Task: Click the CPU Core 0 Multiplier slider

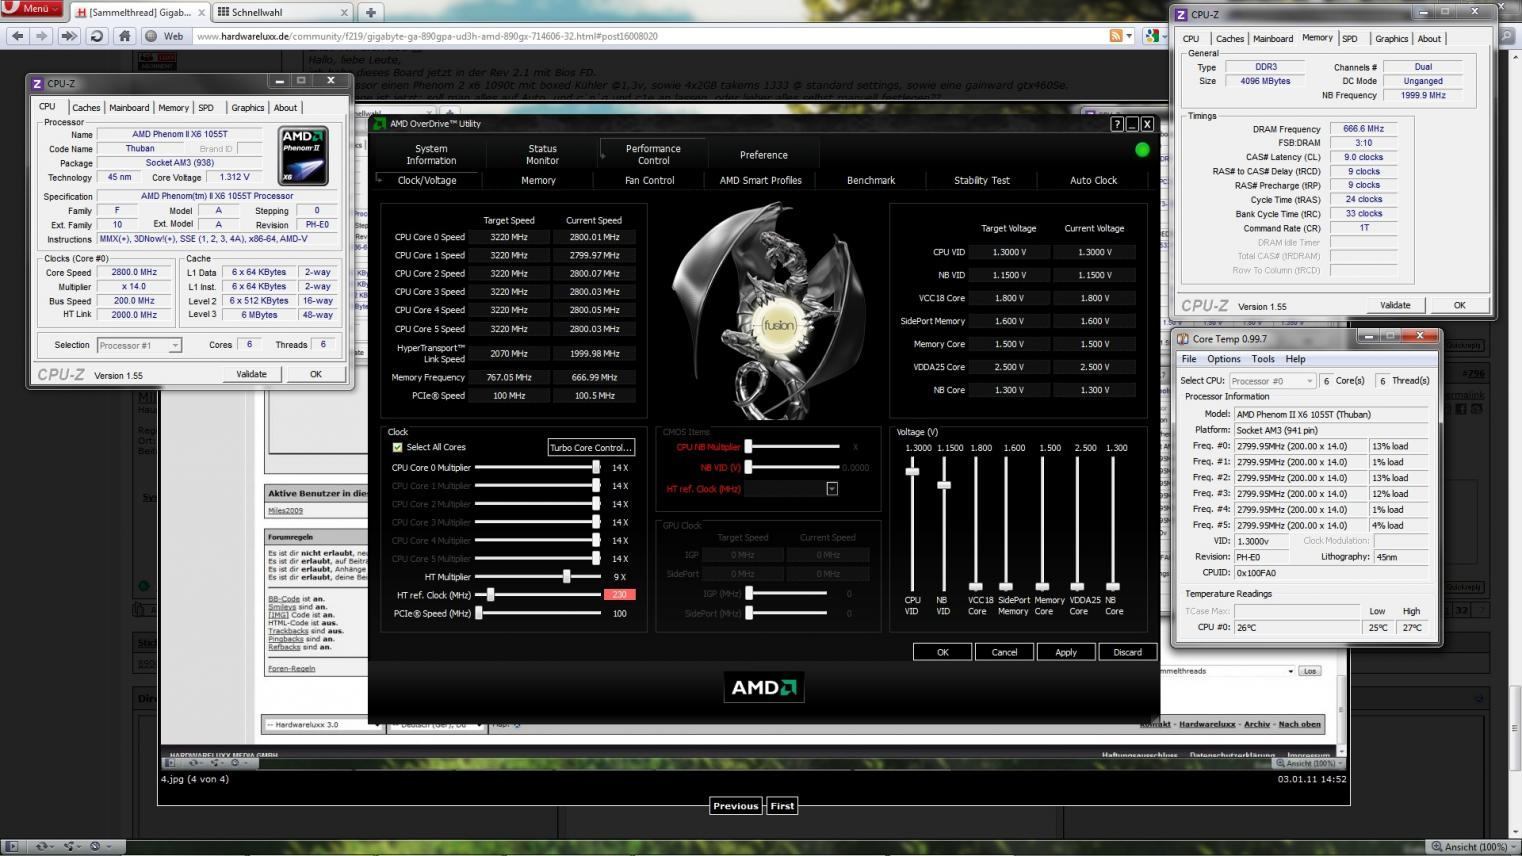Action: 537,467
